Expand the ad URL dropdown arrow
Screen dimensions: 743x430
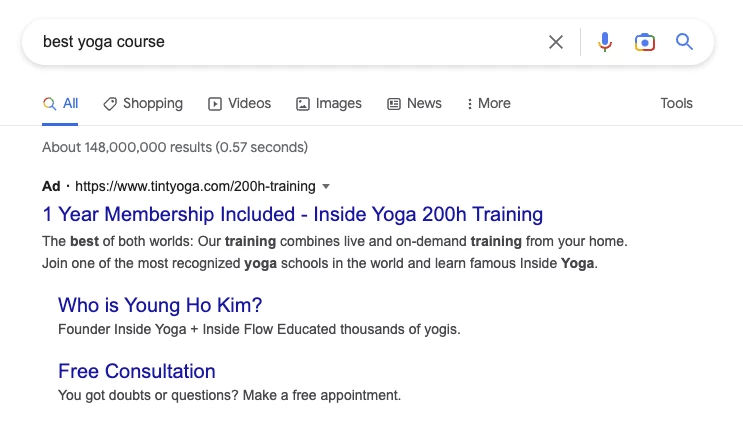click(x=326, y=186)
